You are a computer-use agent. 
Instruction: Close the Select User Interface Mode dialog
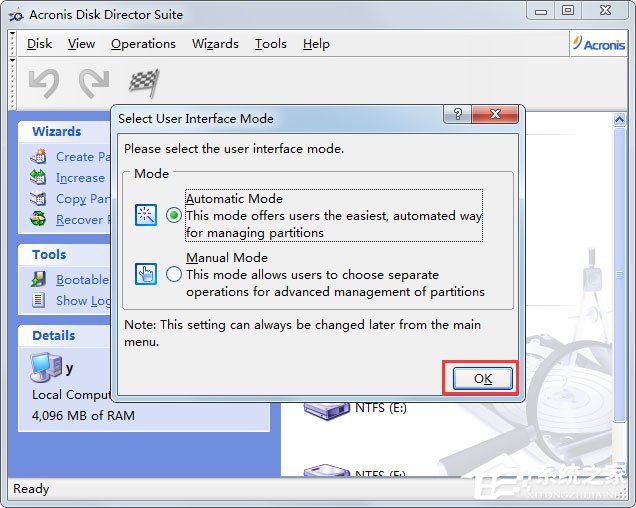tap(495, 114)
